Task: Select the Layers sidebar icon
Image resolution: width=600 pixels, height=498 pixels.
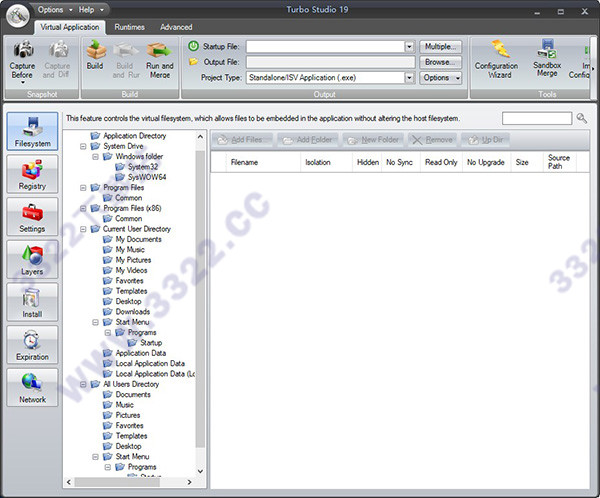Action: coord(32,258)
